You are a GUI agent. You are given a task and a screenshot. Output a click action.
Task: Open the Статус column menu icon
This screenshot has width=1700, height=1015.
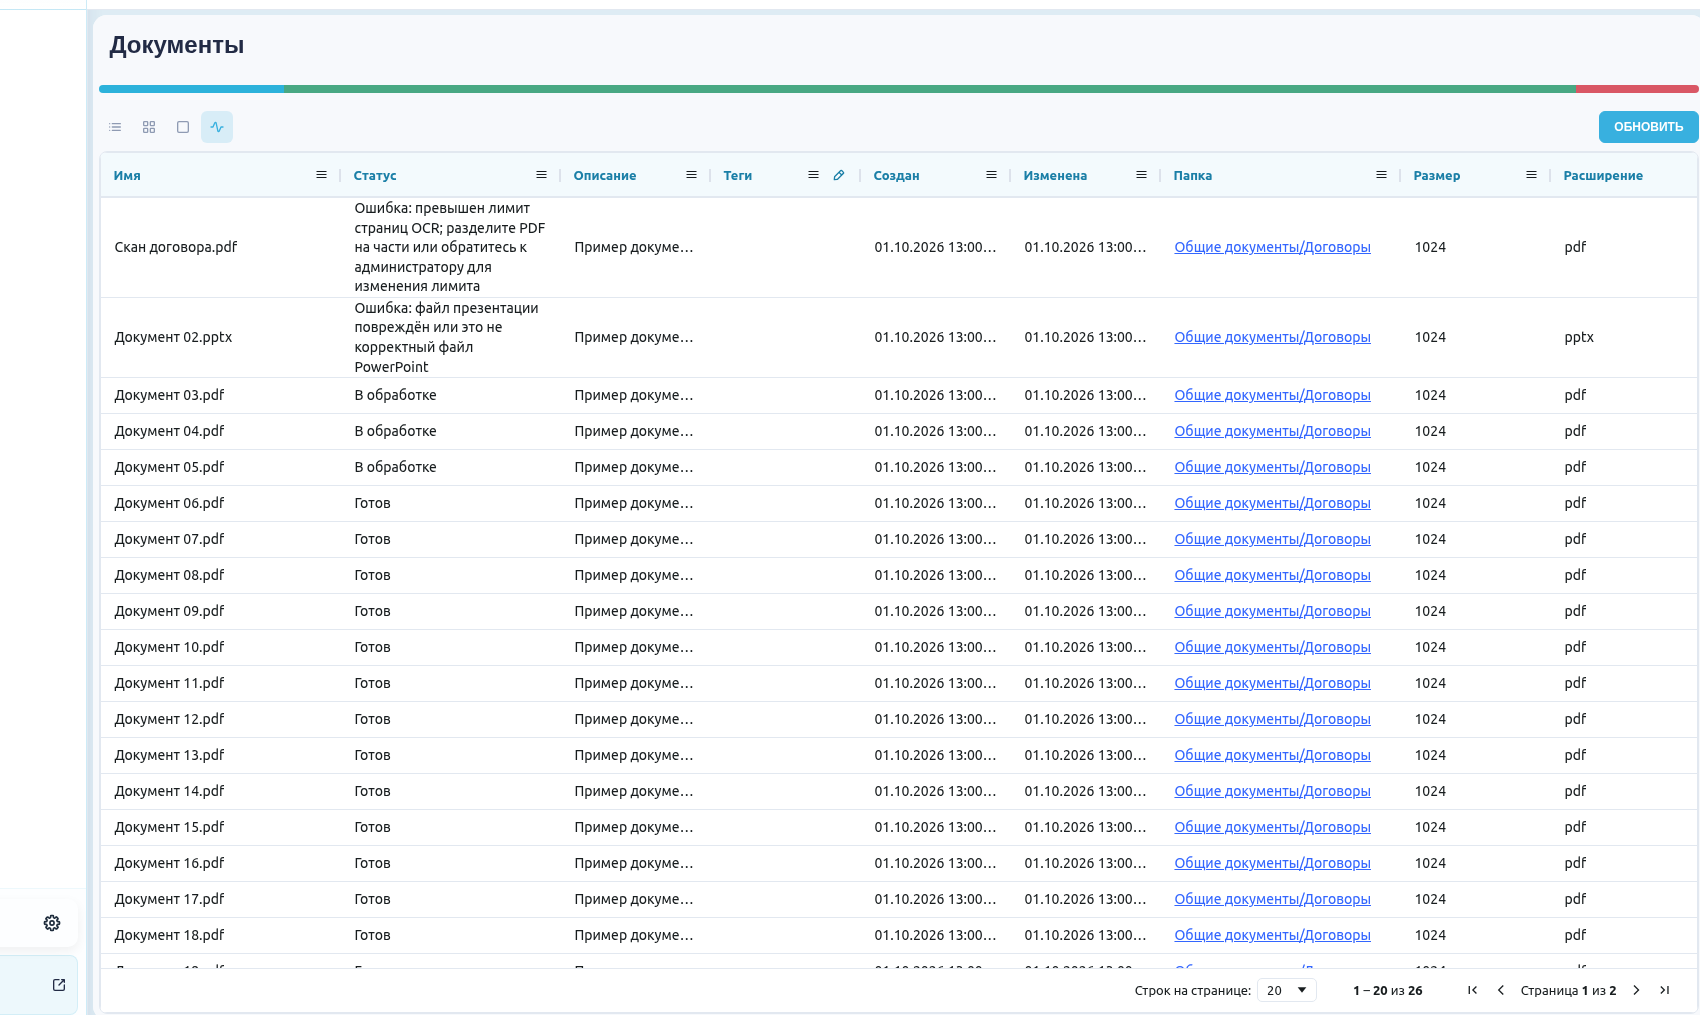click(x=541, y=175)
